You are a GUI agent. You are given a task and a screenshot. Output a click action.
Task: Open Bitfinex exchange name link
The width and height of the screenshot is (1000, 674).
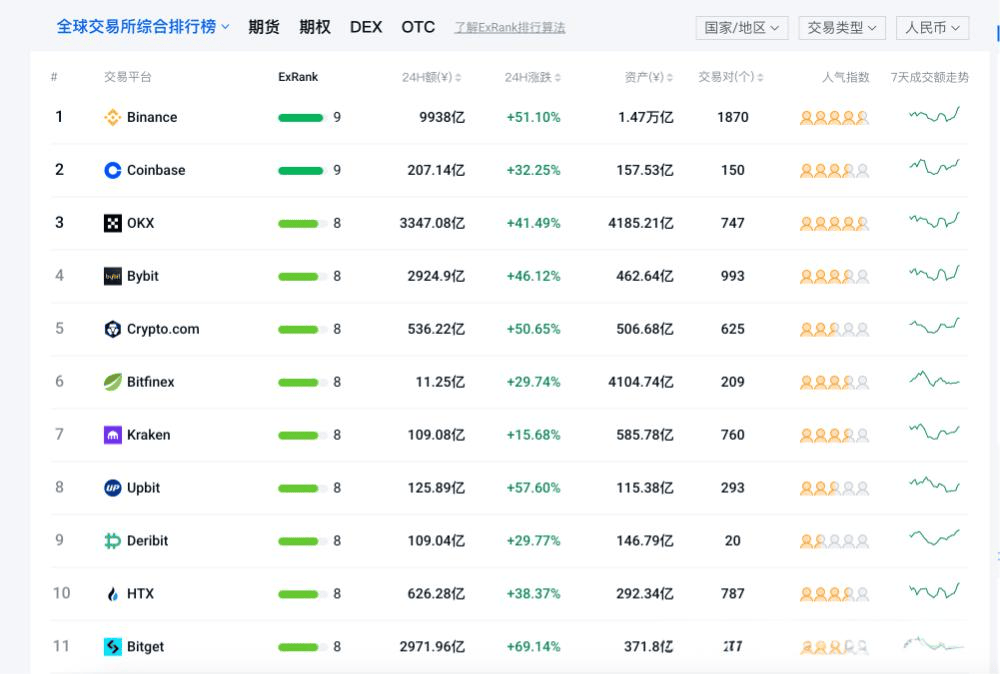151,382
